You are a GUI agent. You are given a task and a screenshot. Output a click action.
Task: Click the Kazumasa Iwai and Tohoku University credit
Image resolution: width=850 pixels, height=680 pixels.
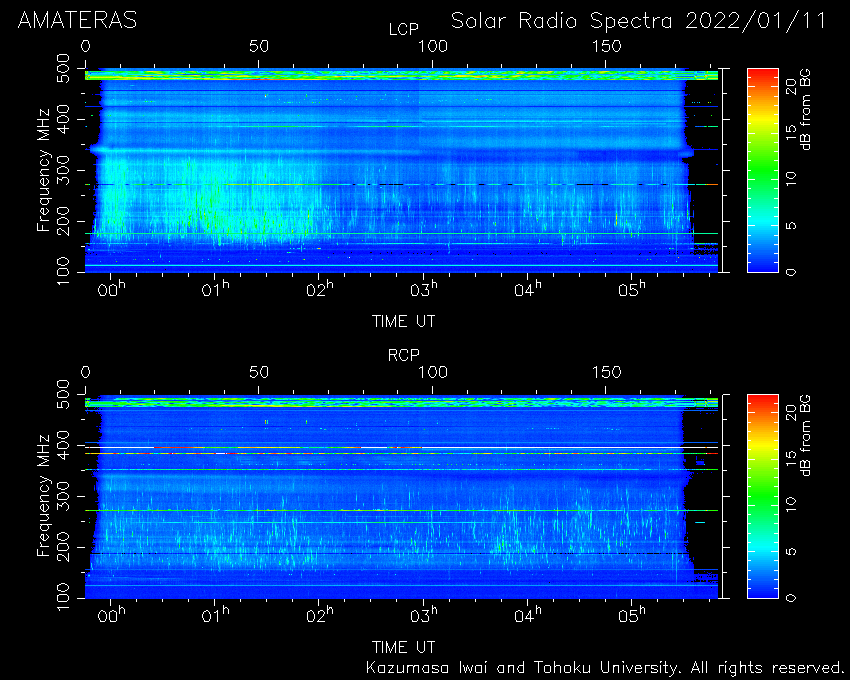604,668
